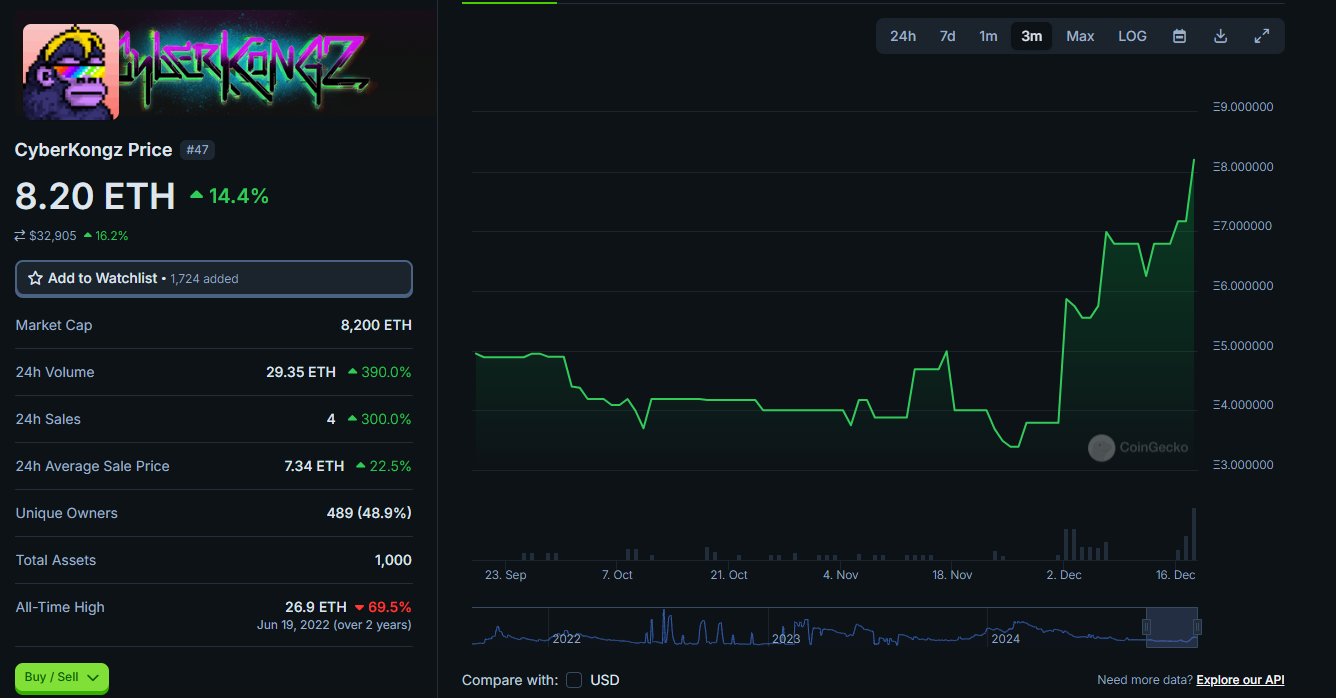Screen dimensions: 1336x698
Task: Click the $32,905 USD price
Action: click(x=53, y=236)
